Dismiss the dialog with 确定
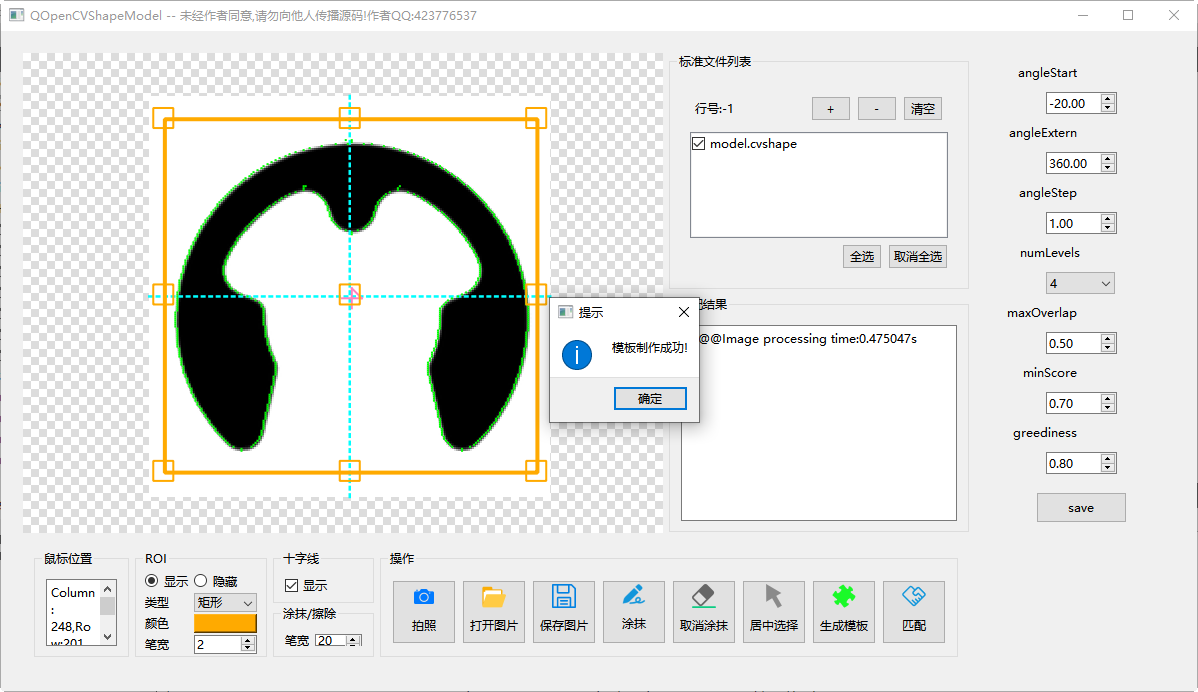 649,398
